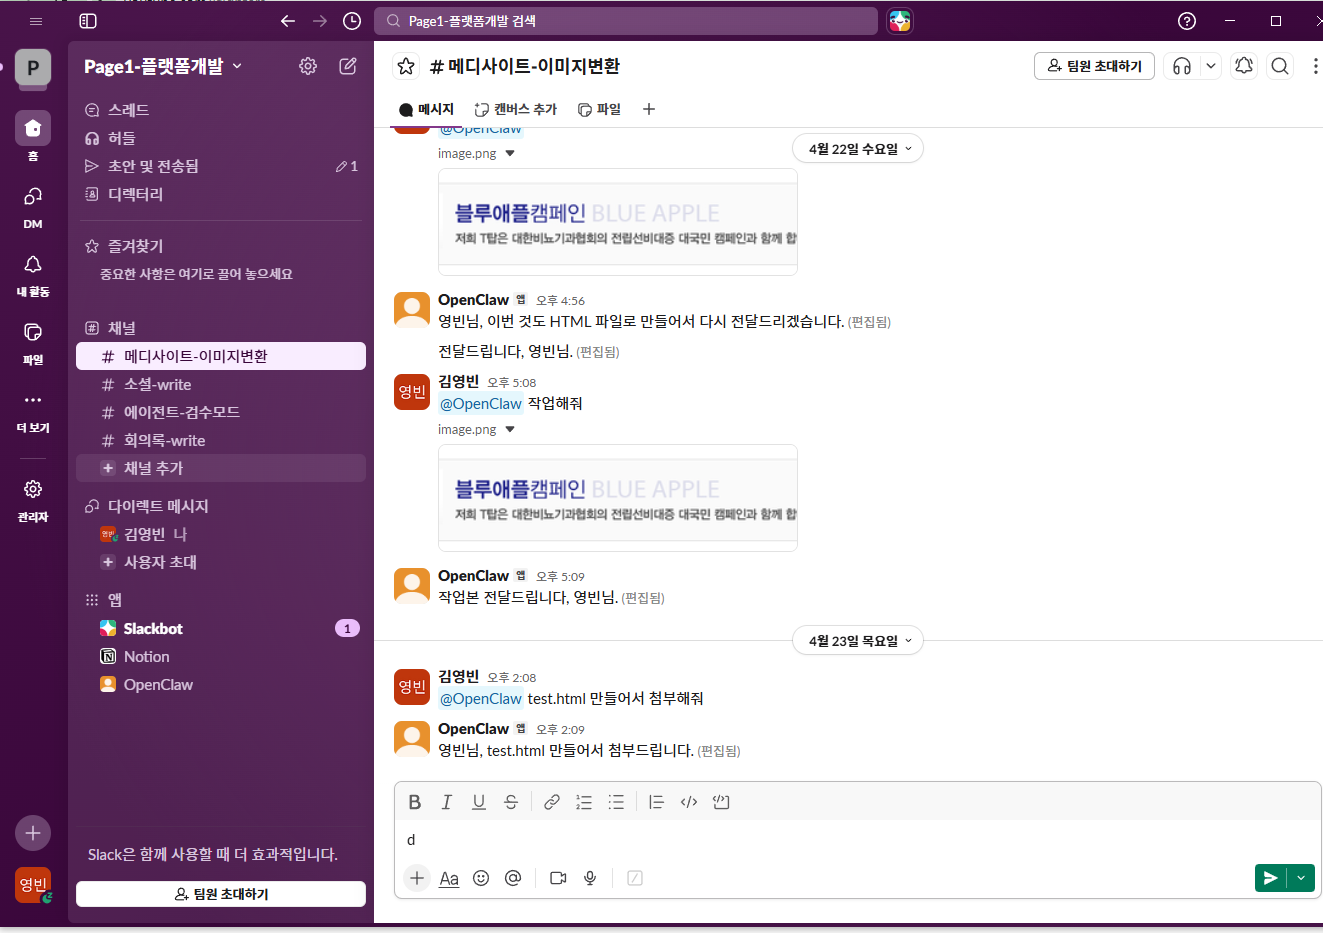Star the 메디사이트-이미지변환 channel
Image resolution: width=1323 pixels, height=933 pixels.
pyautogui.click(x=403, y=65)
